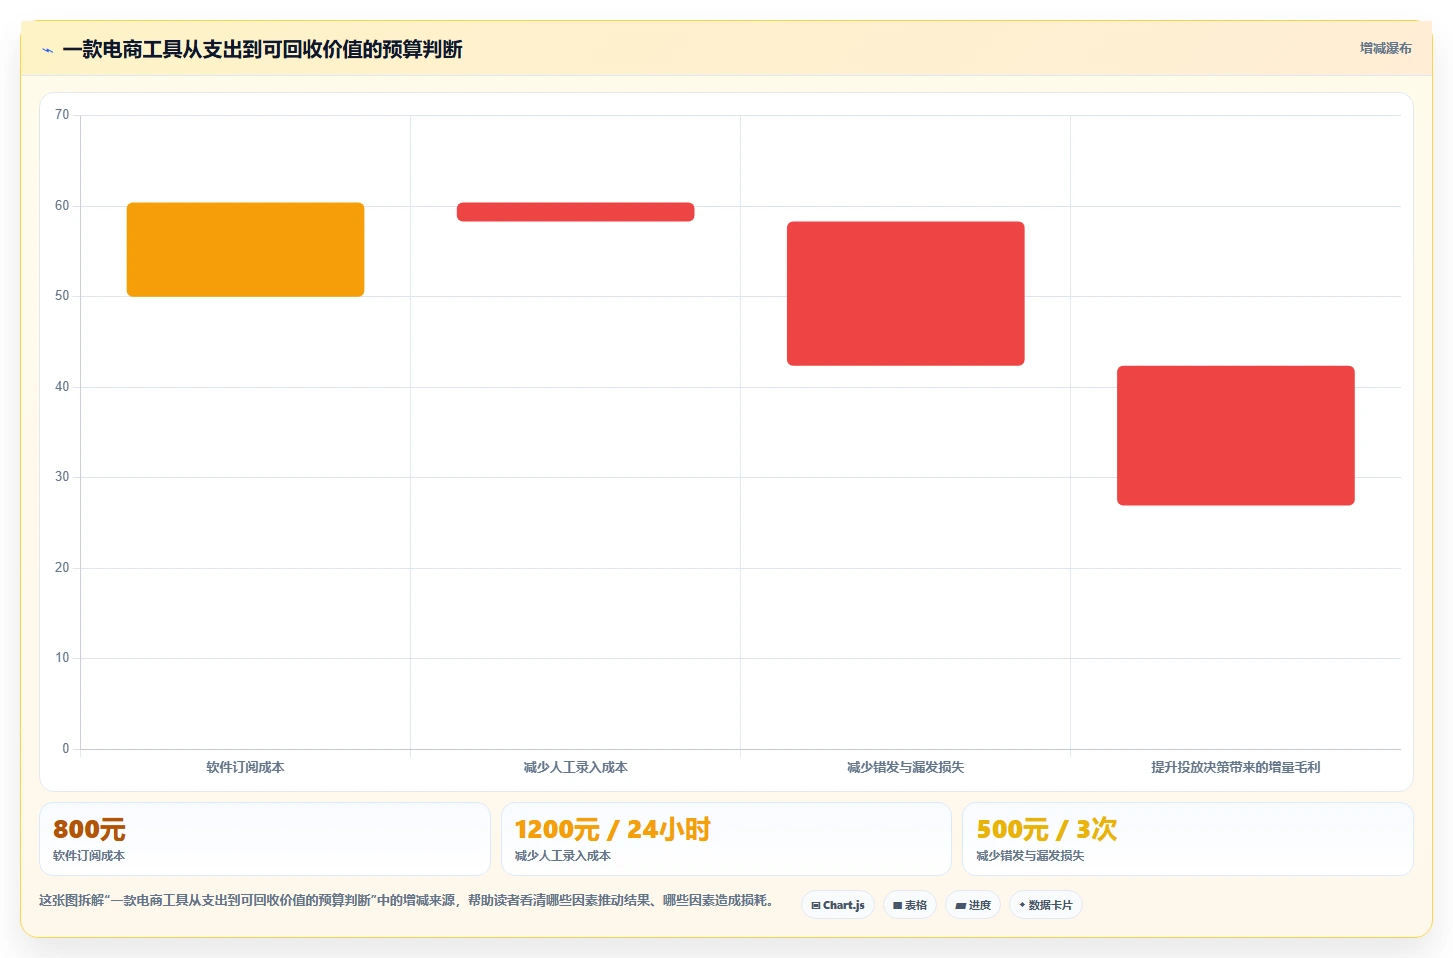Click the y-axis value 10
Viewport: 1453px width, 958px height.
pyautogui.click(x=62, y=658)
